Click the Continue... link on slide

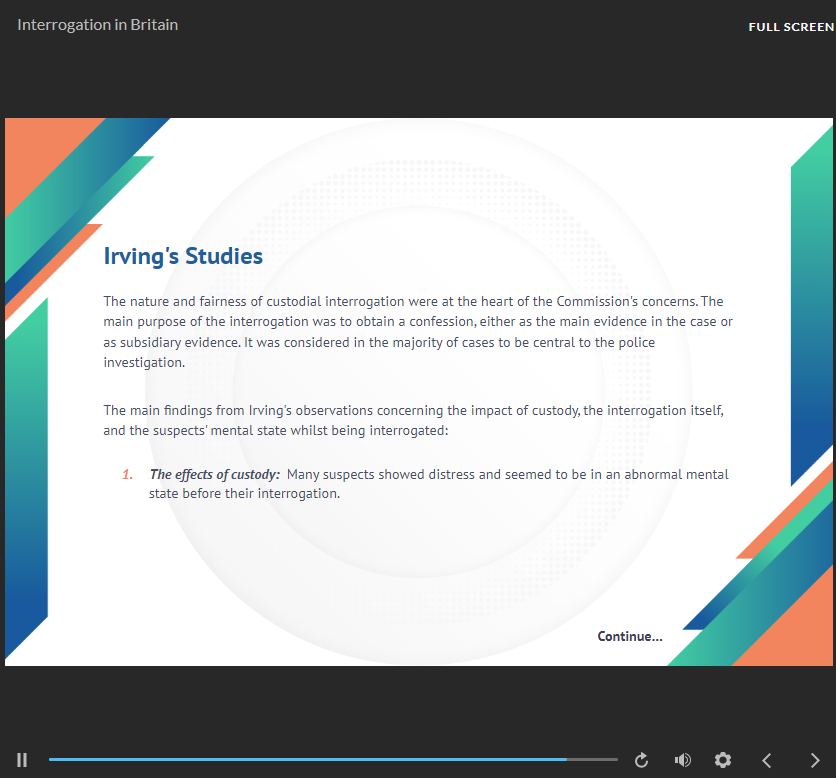click(629, 636)
